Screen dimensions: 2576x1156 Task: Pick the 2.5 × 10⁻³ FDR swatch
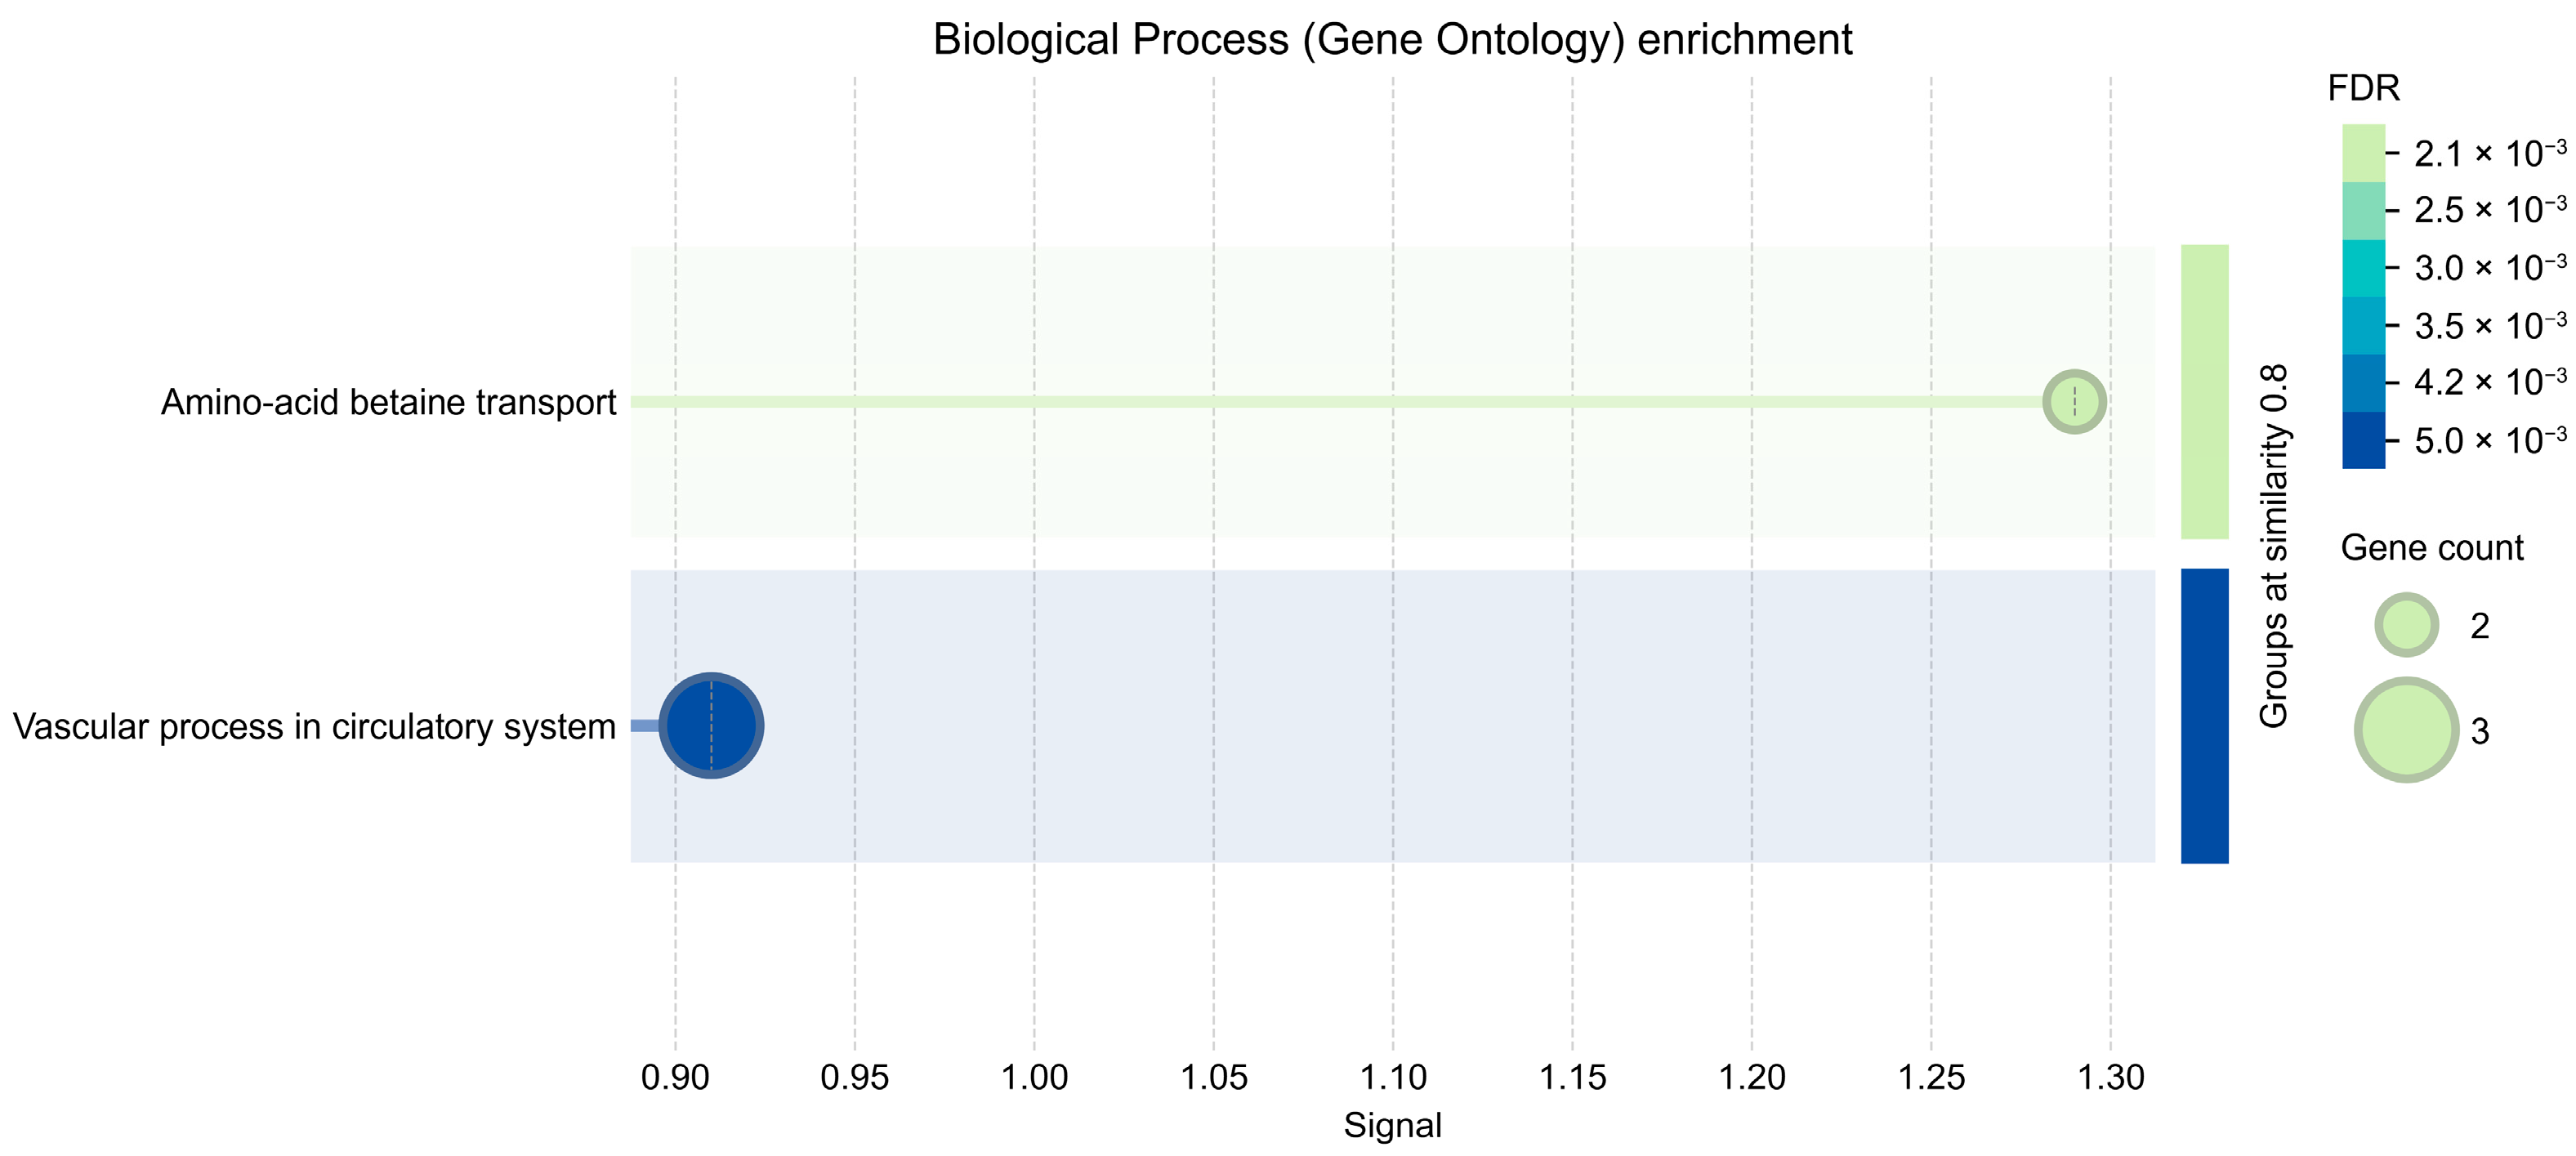pyautogui.click(x=2363, y=210)
